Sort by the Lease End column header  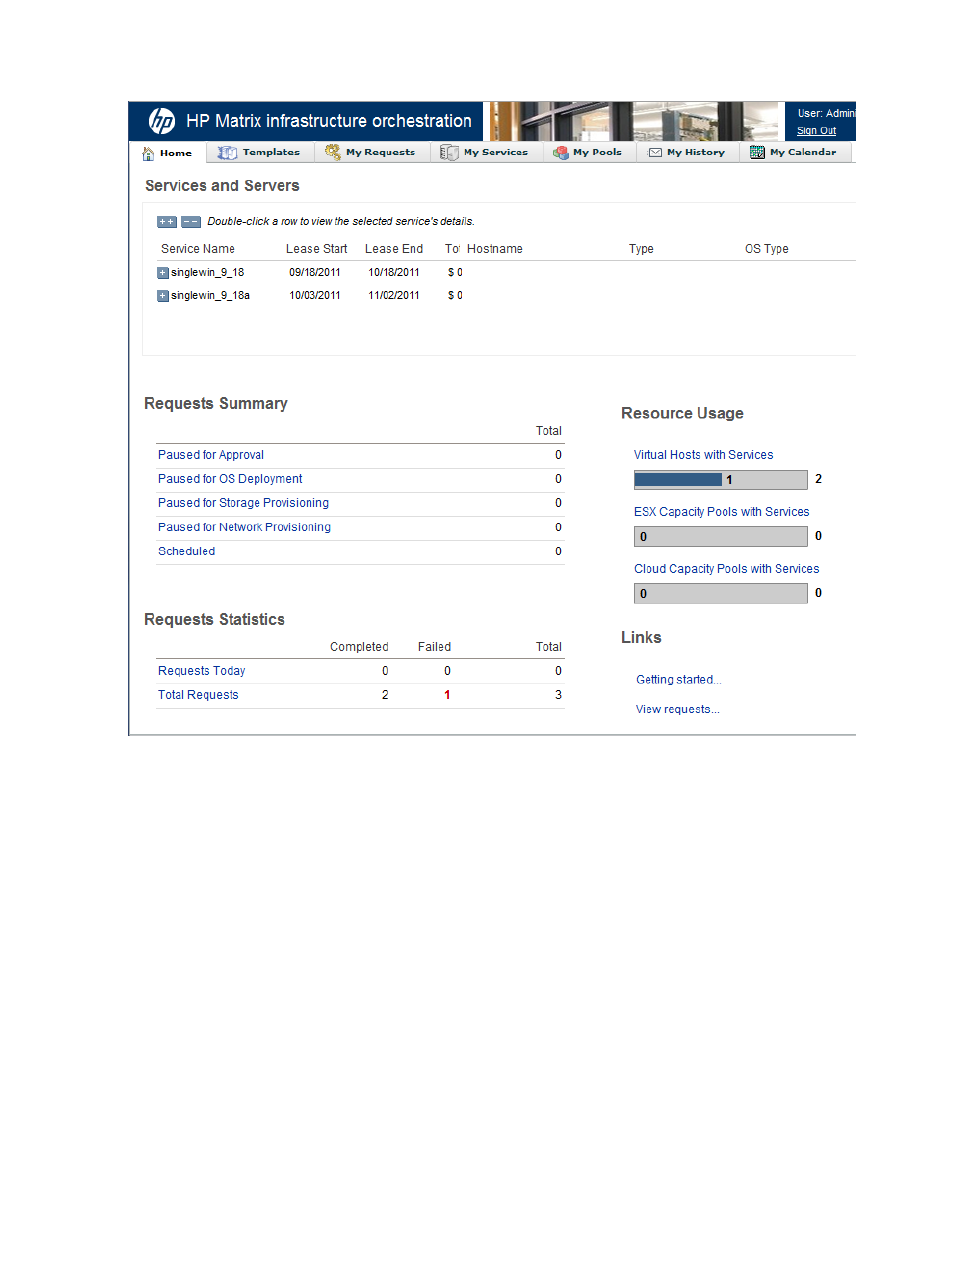[x=394, y=249]
